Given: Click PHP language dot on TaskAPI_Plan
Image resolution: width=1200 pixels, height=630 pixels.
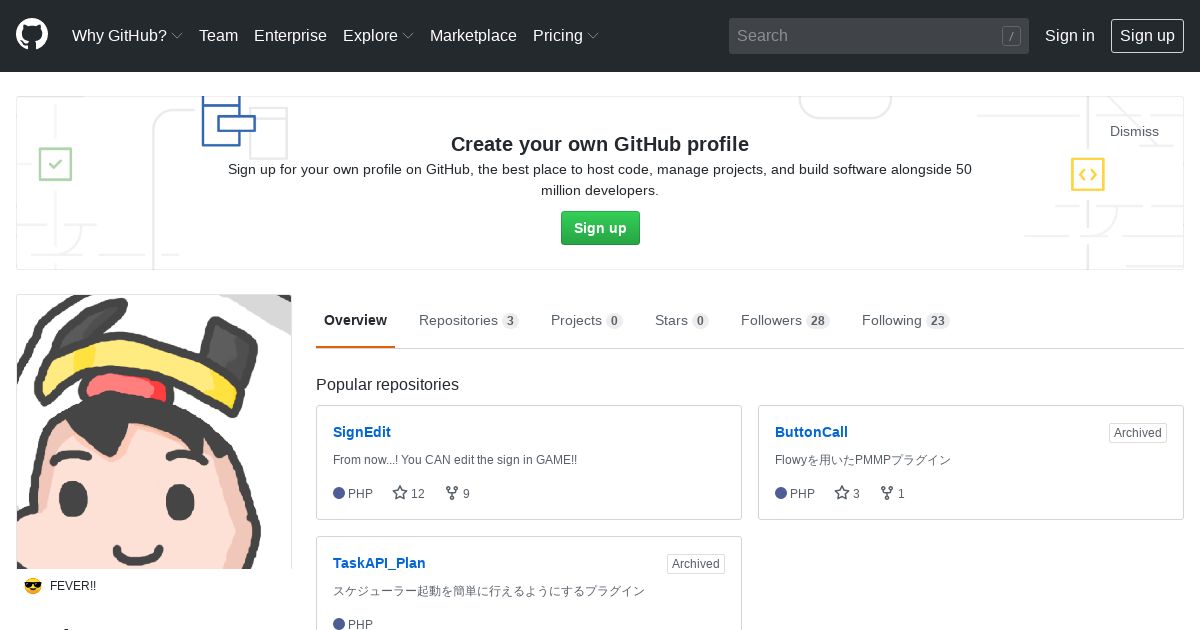Looking at the screenshot, I should [x=339, y=624].
